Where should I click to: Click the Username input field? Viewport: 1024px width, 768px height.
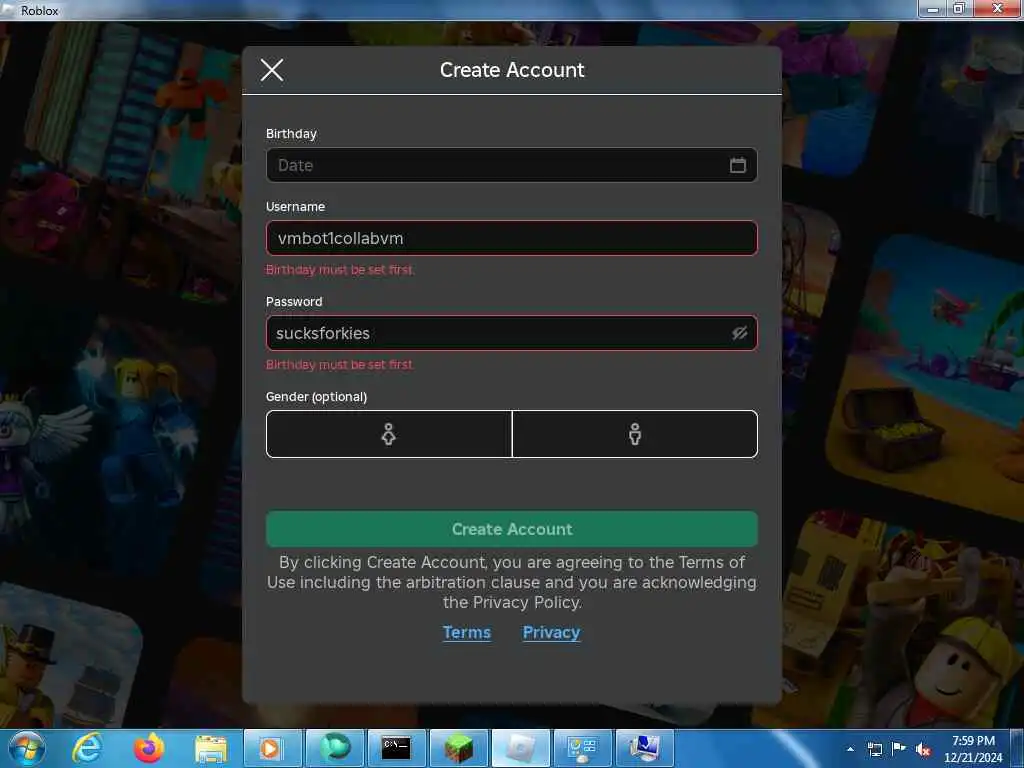(511, 238)
